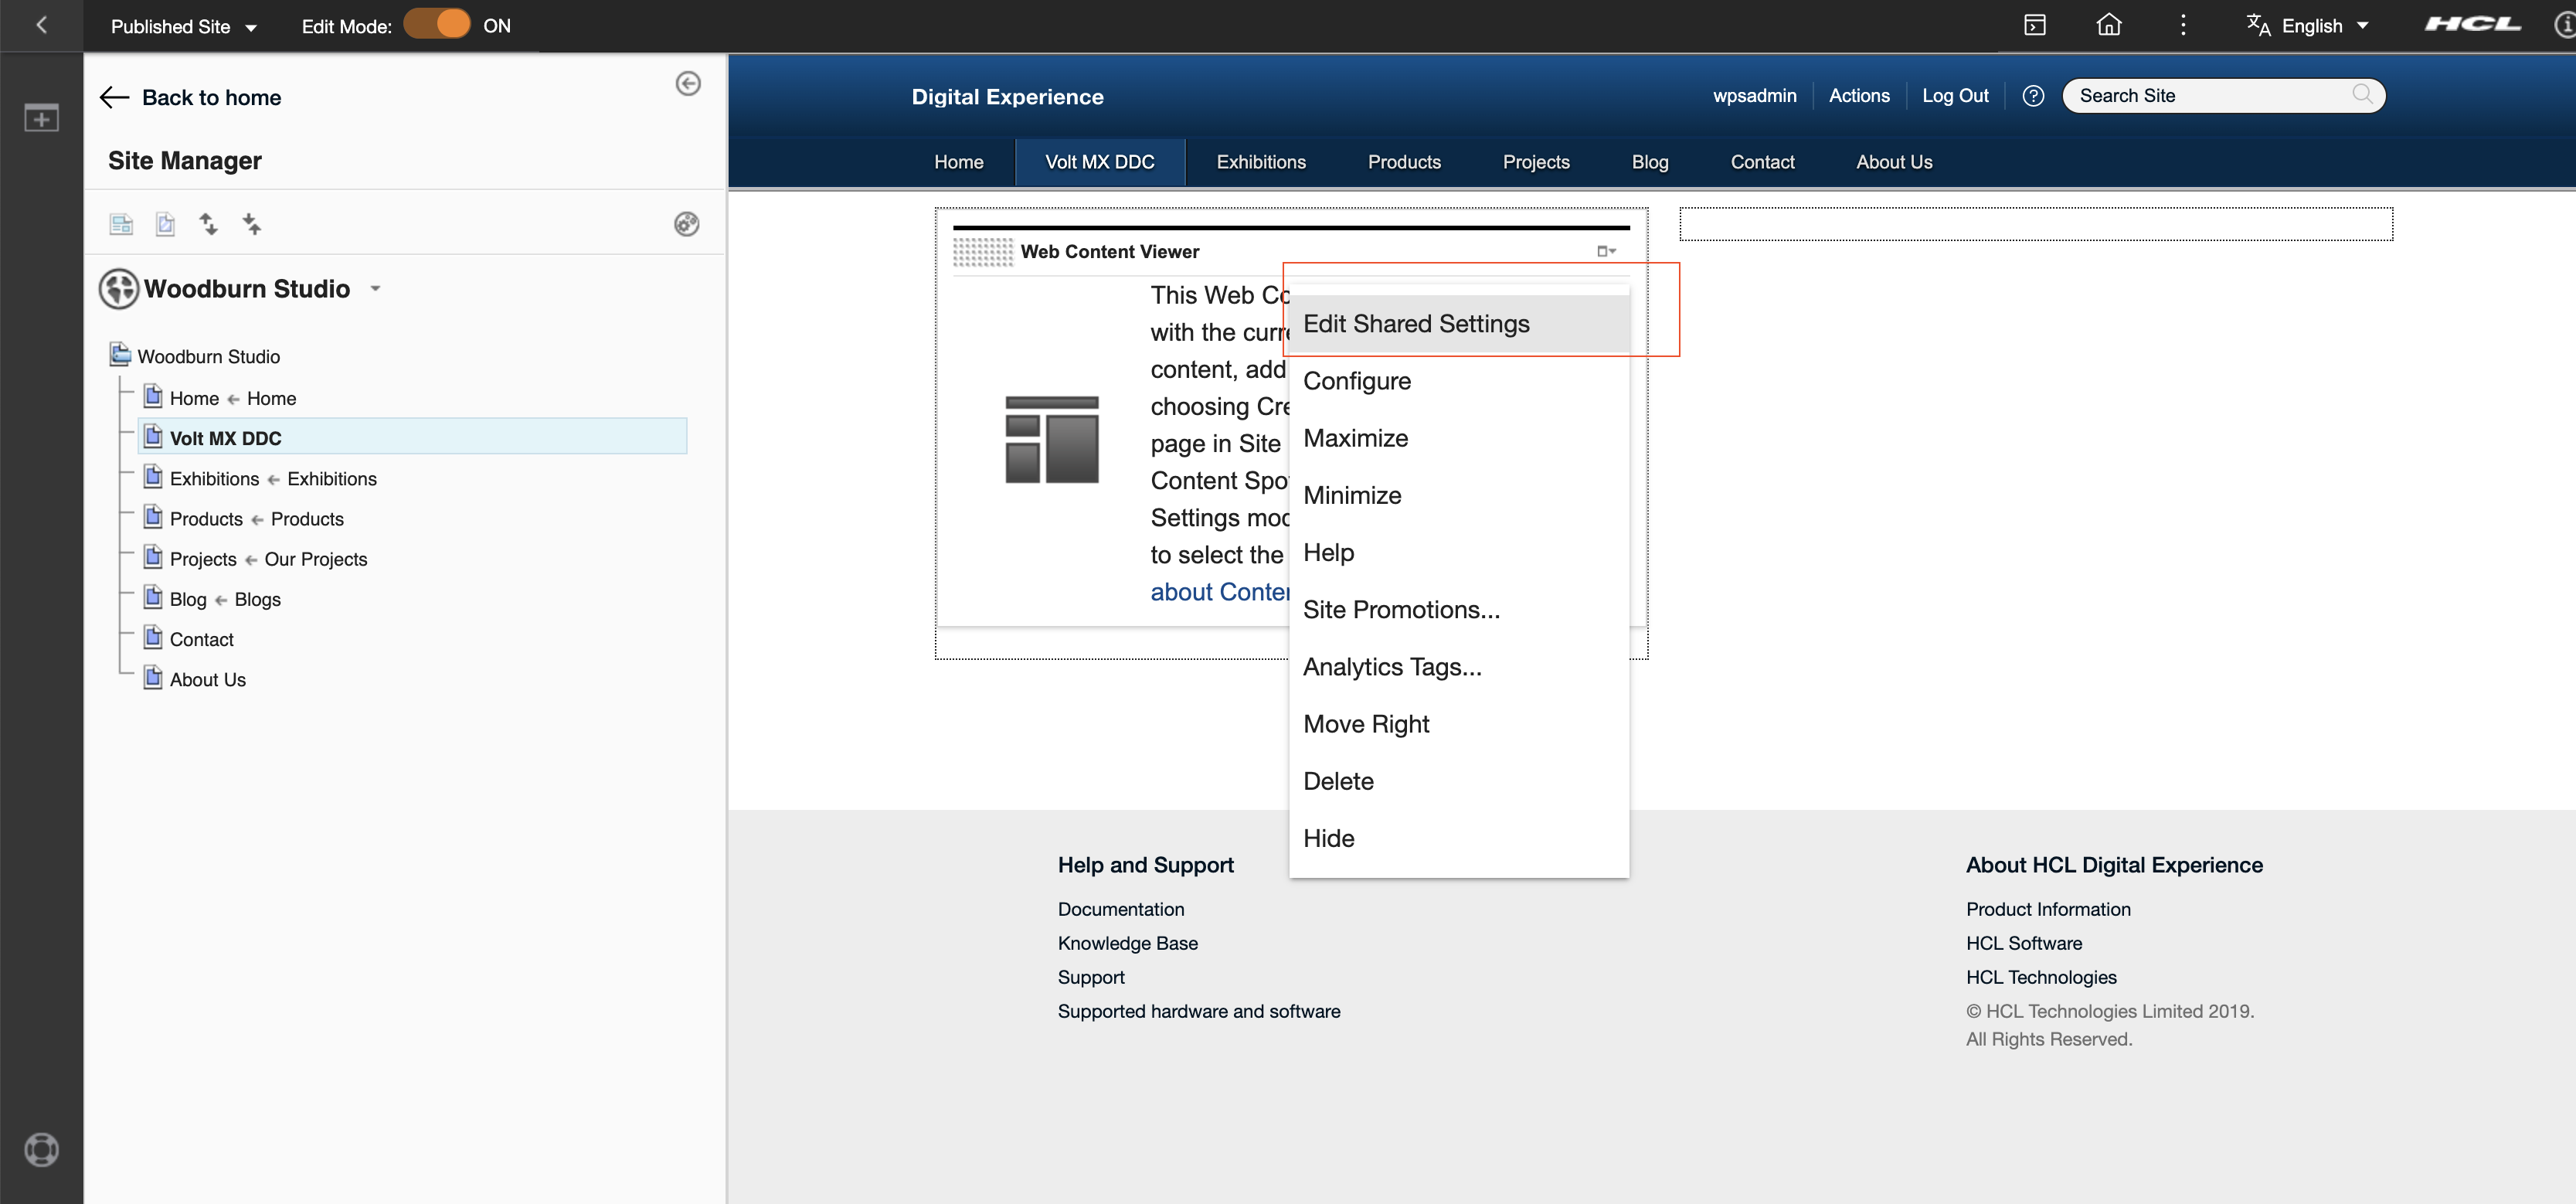Turn off the Edit Mode toggle

point(437,23)
